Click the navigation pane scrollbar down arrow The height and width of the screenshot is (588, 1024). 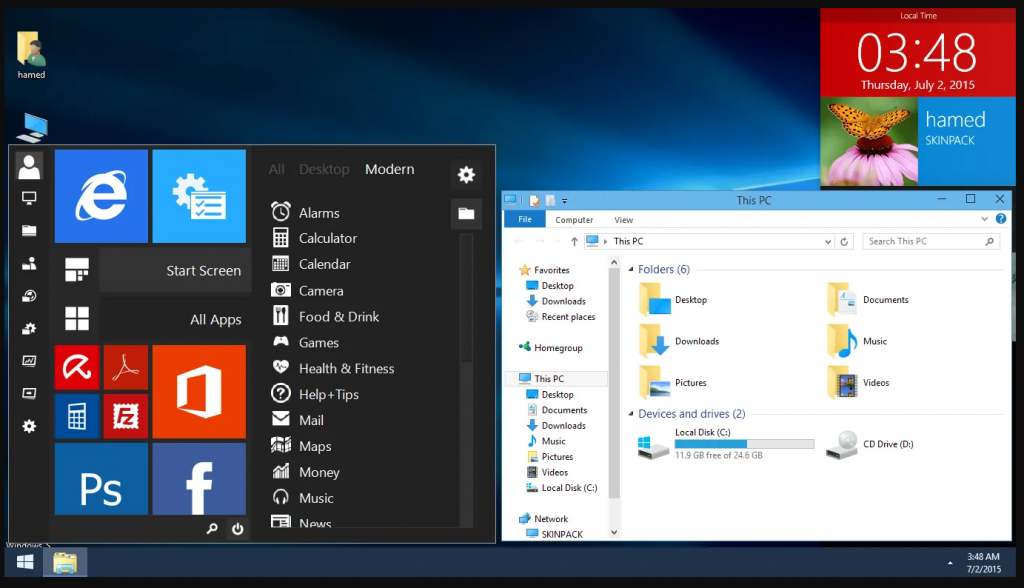pyautogui.click(x=614, y=532)
